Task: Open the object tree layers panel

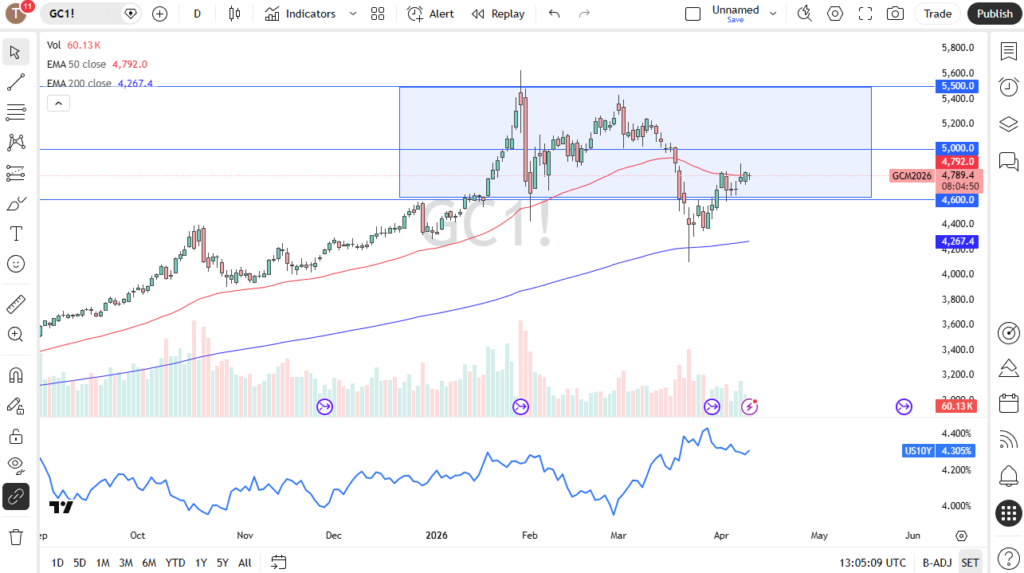Action: 1008,124
